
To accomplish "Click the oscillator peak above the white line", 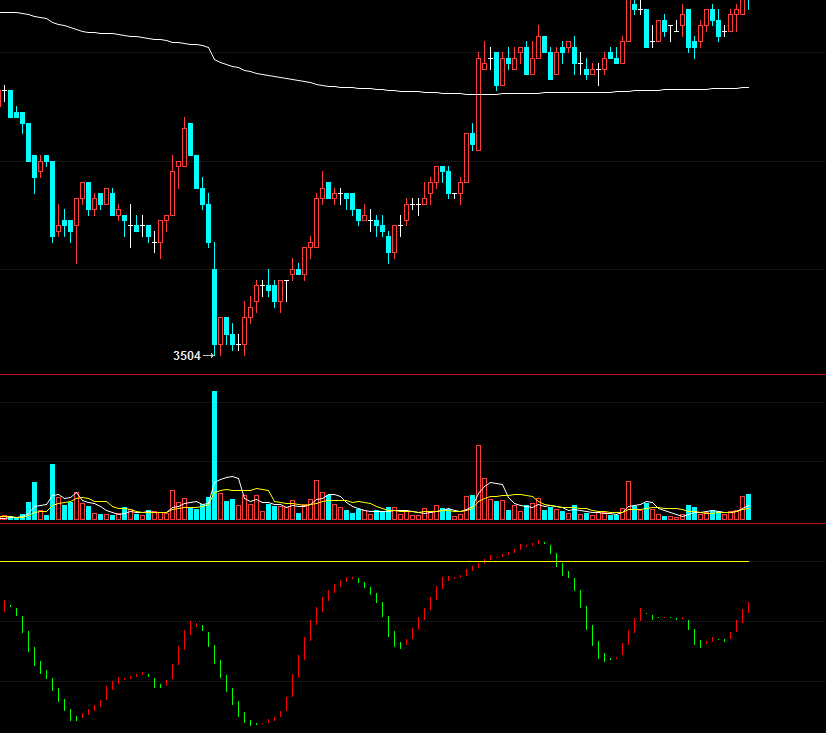I will pyautogui.click(x=541, y=542).
